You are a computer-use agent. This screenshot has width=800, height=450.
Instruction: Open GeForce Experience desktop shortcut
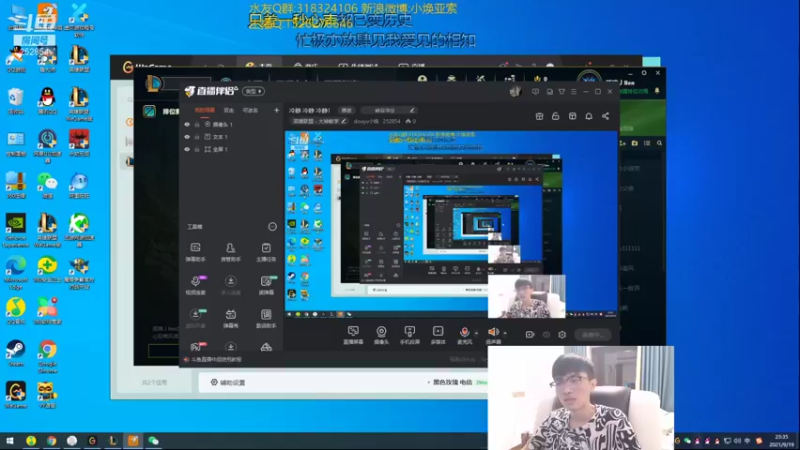[x=15, y=231]
